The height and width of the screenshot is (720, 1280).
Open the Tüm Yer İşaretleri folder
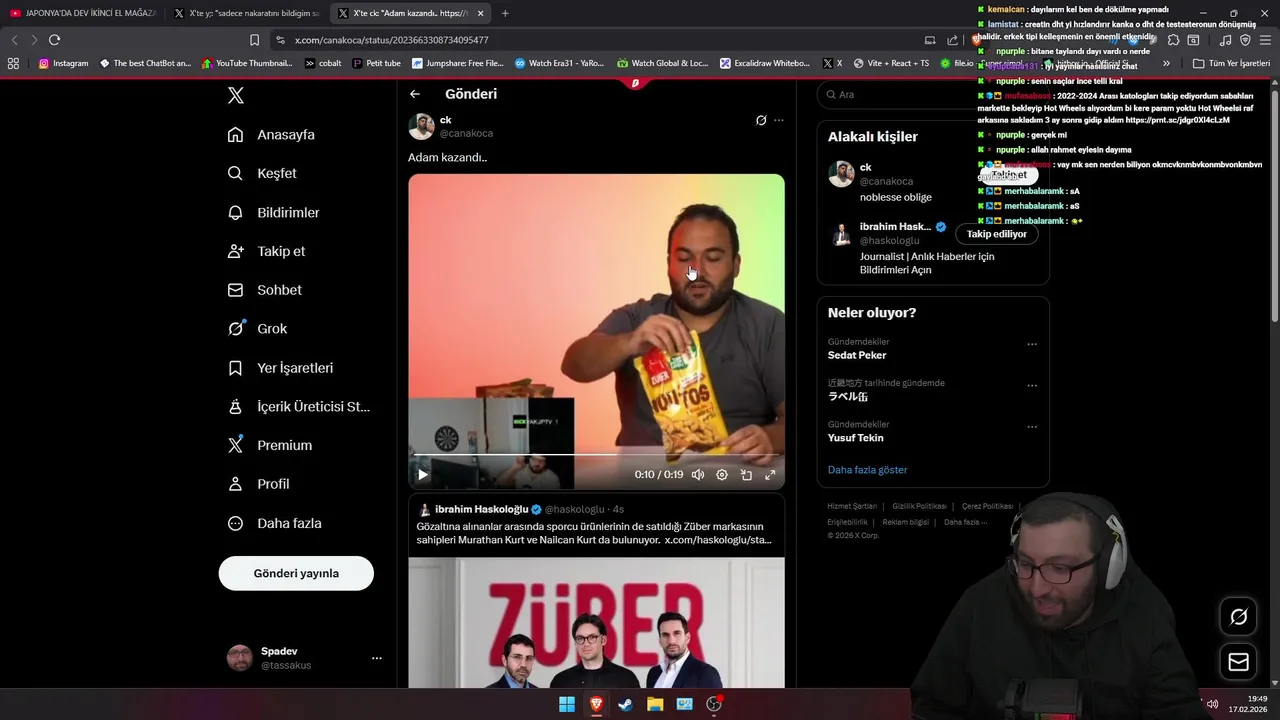click(1231, 63)
